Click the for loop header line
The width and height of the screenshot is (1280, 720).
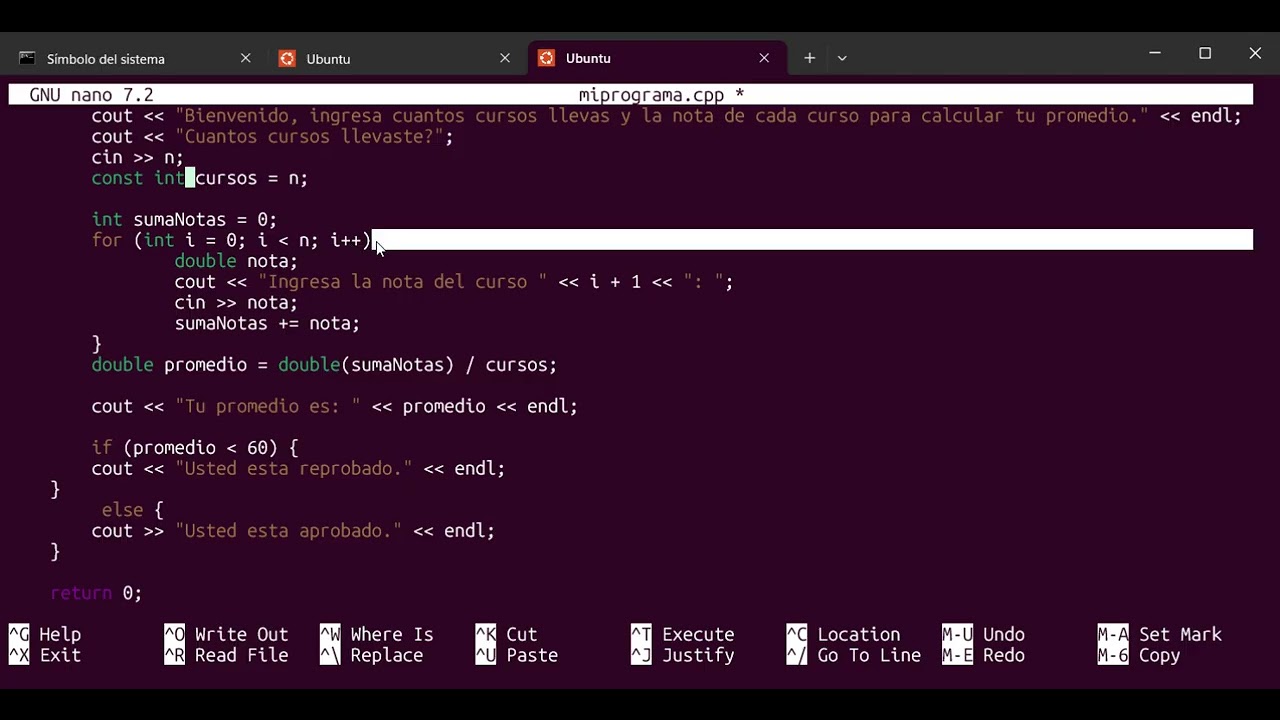coord(231,240)
